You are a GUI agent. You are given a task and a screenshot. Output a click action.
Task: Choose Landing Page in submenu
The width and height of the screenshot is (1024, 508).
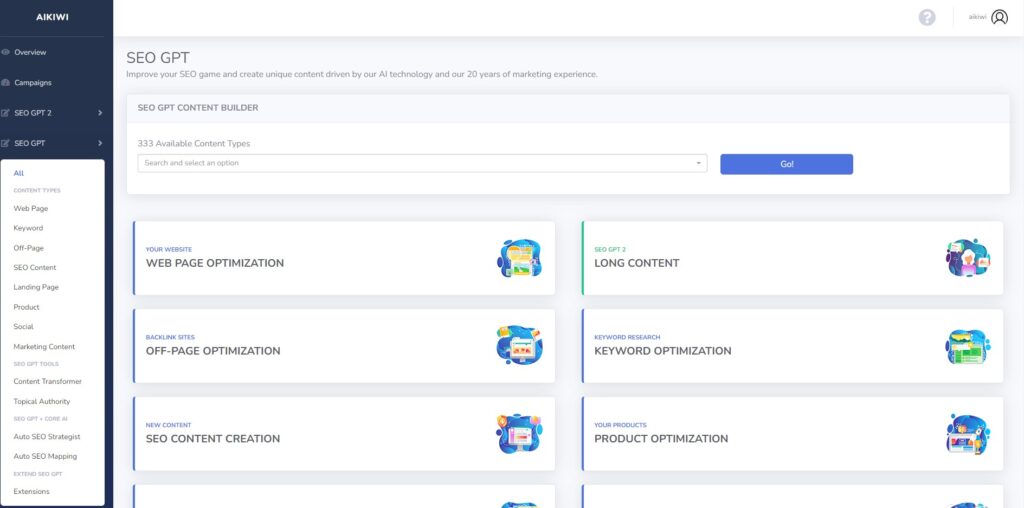point(36,287)
